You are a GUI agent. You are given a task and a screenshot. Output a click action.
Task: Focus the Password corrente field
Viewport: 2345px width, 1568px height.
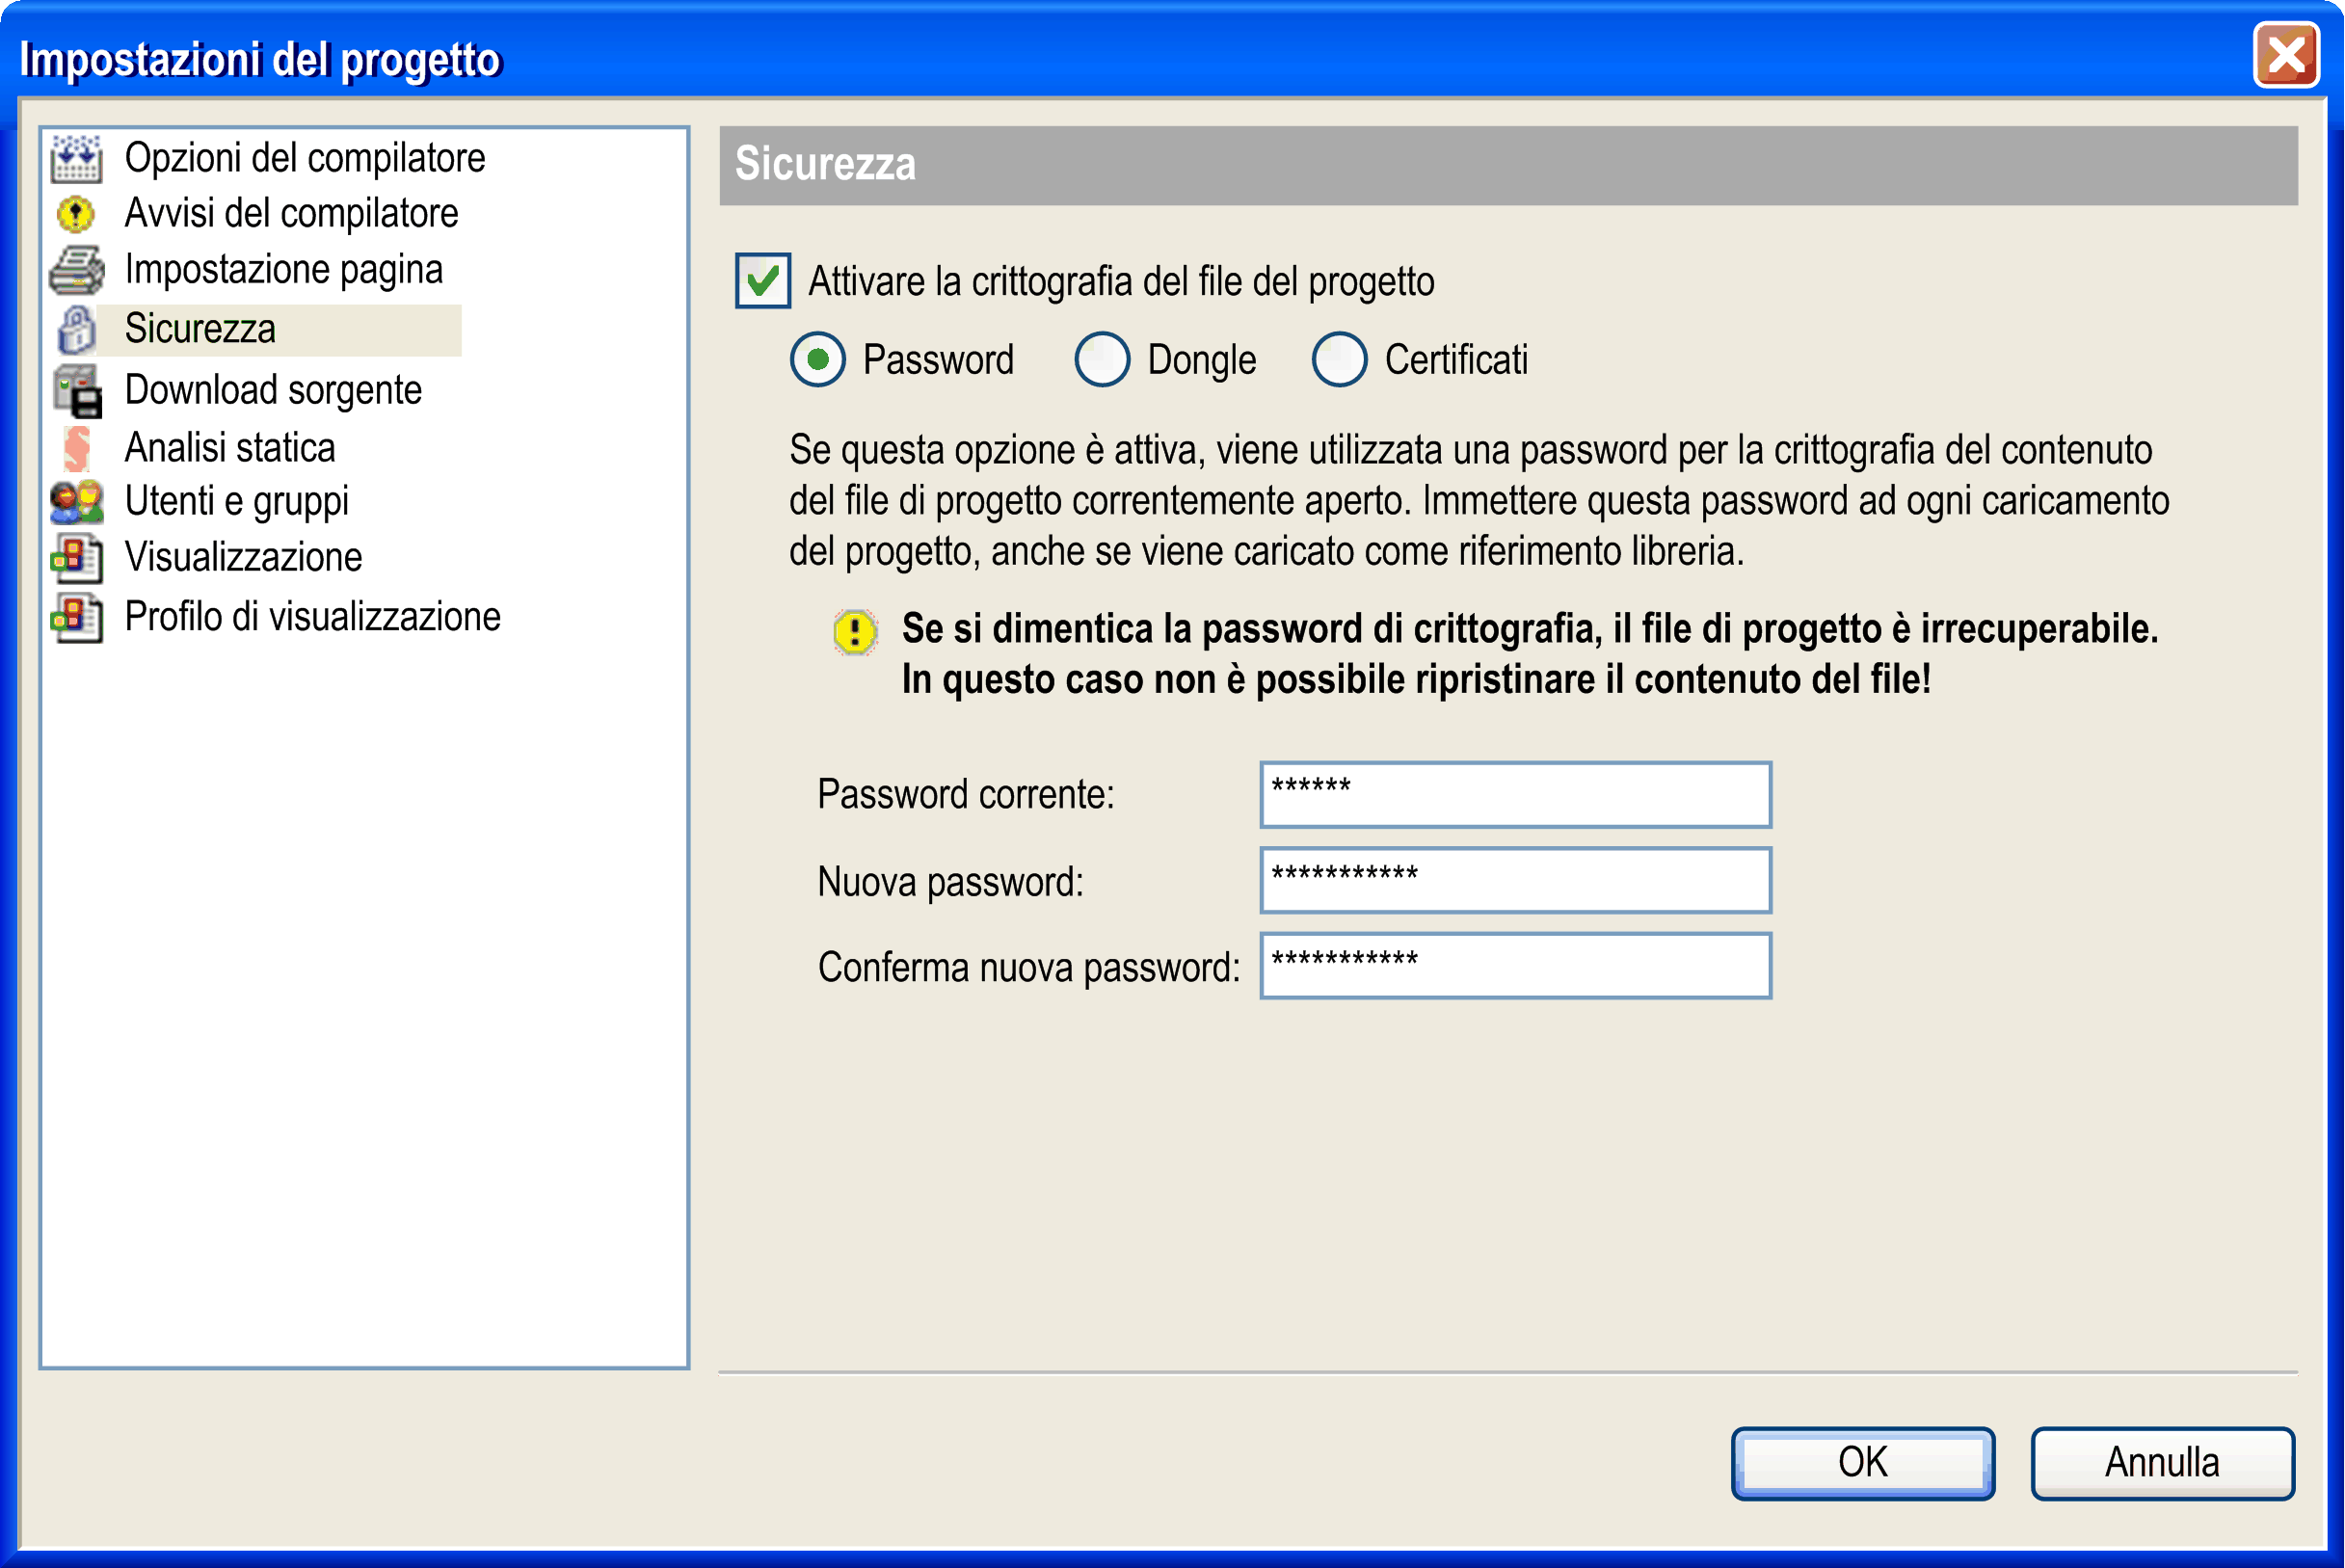tap(1515, 795)
